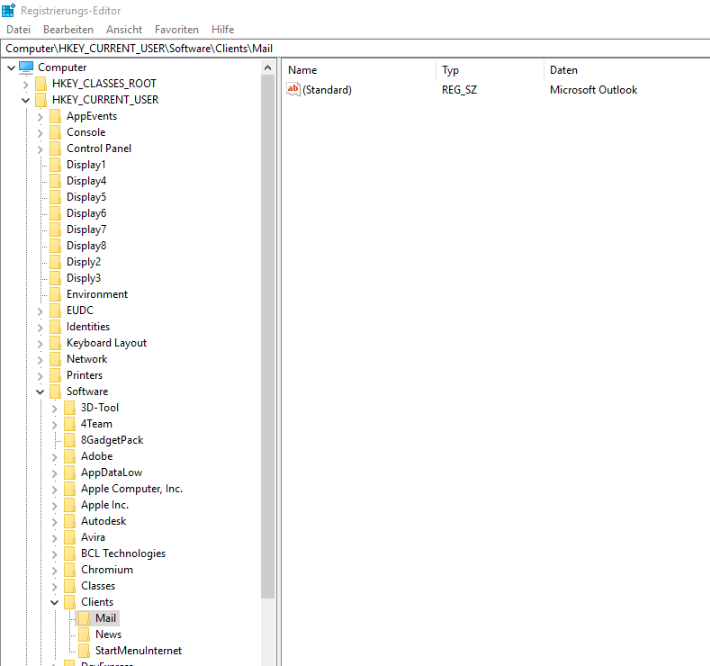This screenshot has height=666, width=710.
Task: Click the Chromium folder icon
Action: [x=70, y=570]
